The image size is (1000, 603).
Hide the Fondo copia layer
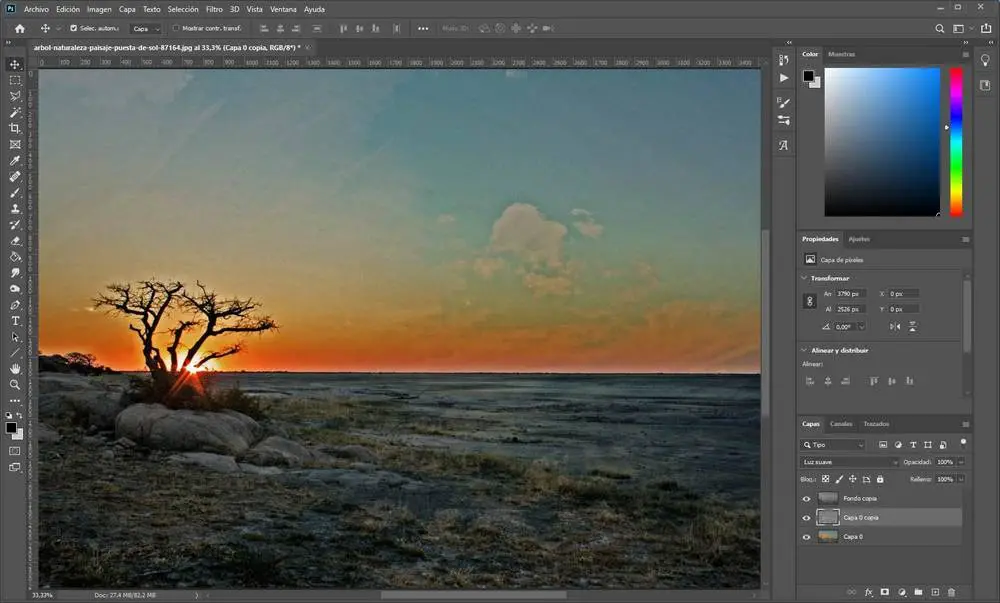point(807,498)
